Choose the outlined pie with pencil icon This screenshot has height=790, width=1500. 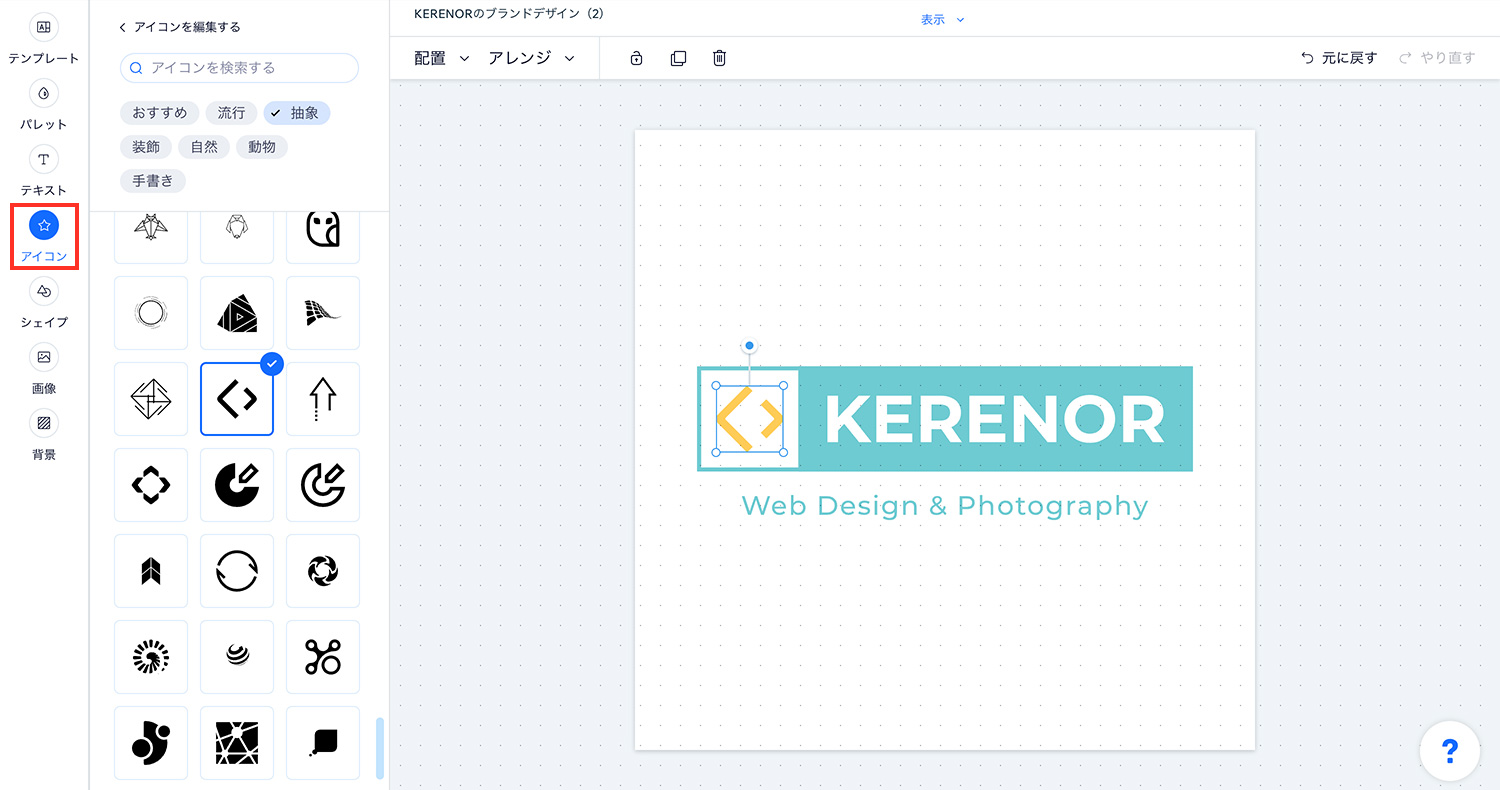click(323, 485)
